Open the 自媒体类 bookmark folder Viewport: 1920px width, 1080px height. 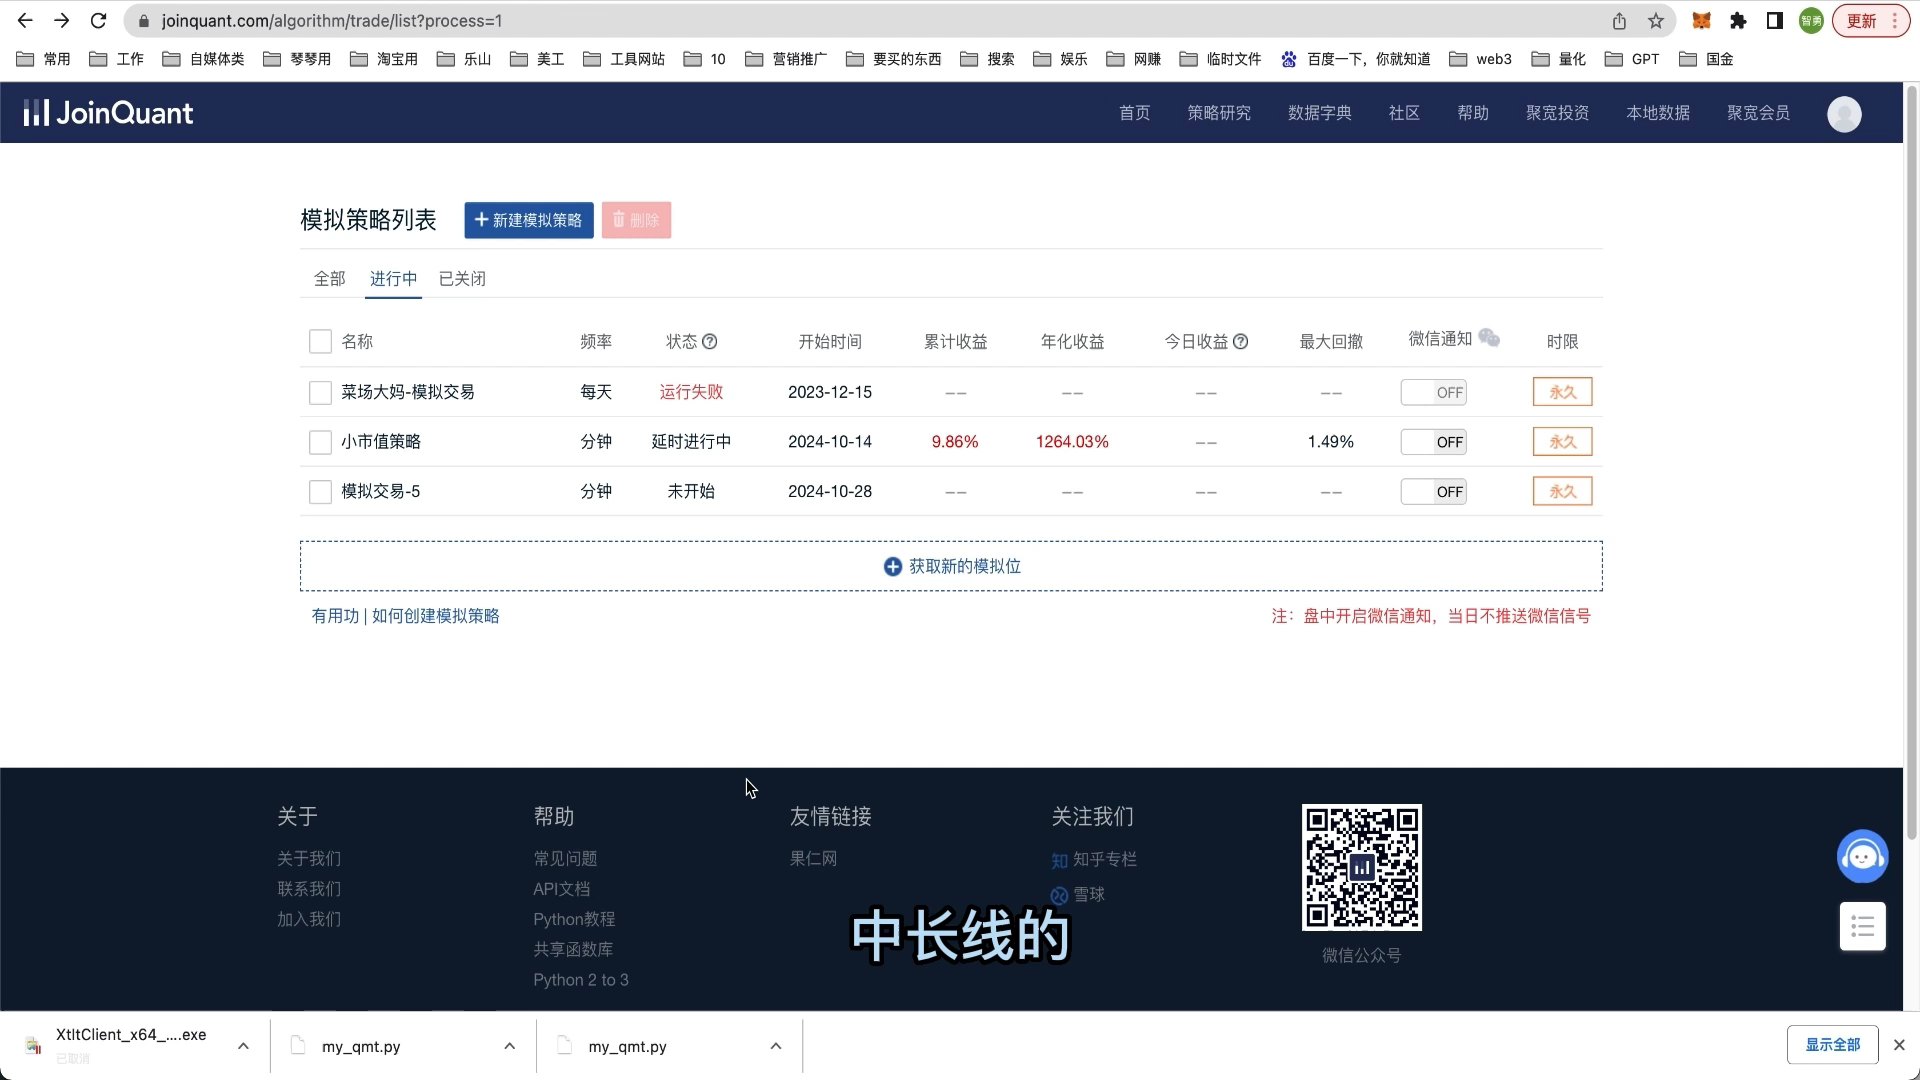point(203,59)
